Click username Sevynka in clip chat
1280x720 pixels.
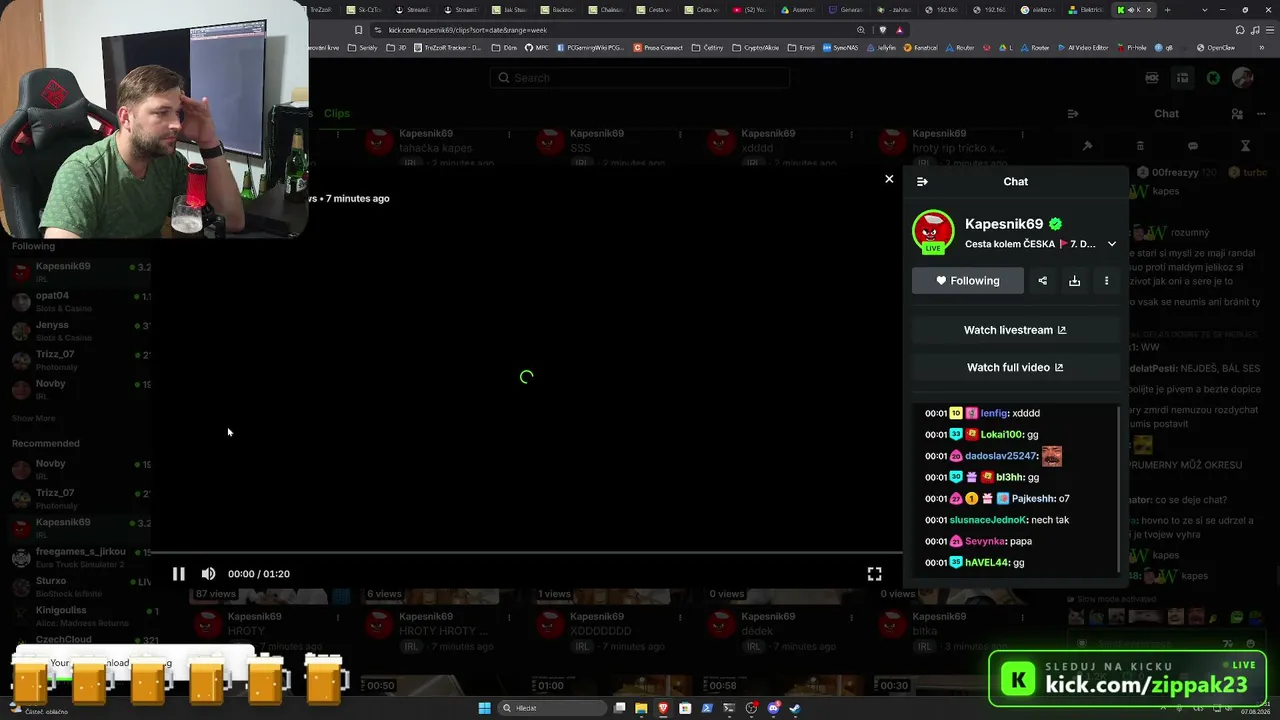(x=985, y=541)
